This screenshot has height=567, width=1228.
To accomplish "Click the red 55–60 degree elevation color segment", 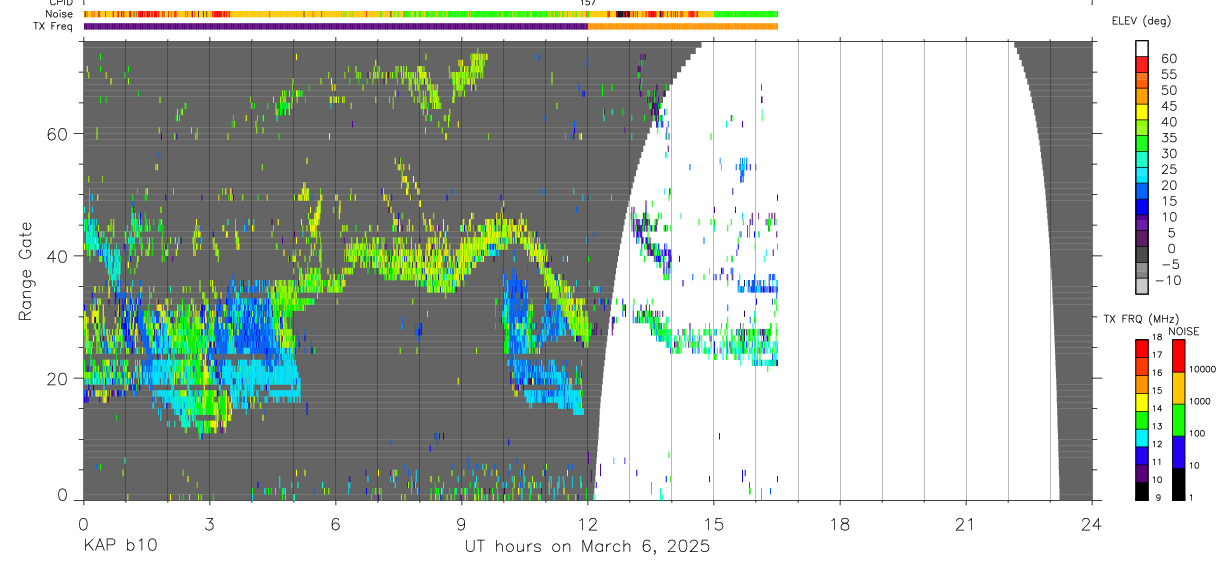I will tap(1142, 66).
